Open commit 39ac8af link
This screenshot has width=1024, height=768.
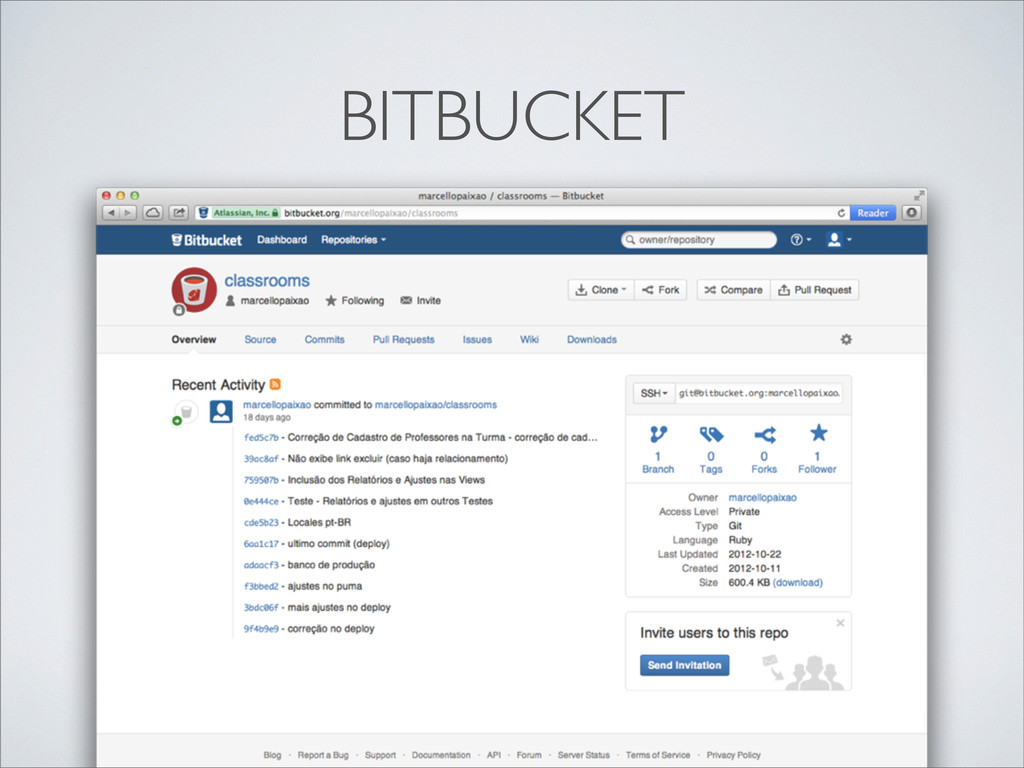pos(261,459)
